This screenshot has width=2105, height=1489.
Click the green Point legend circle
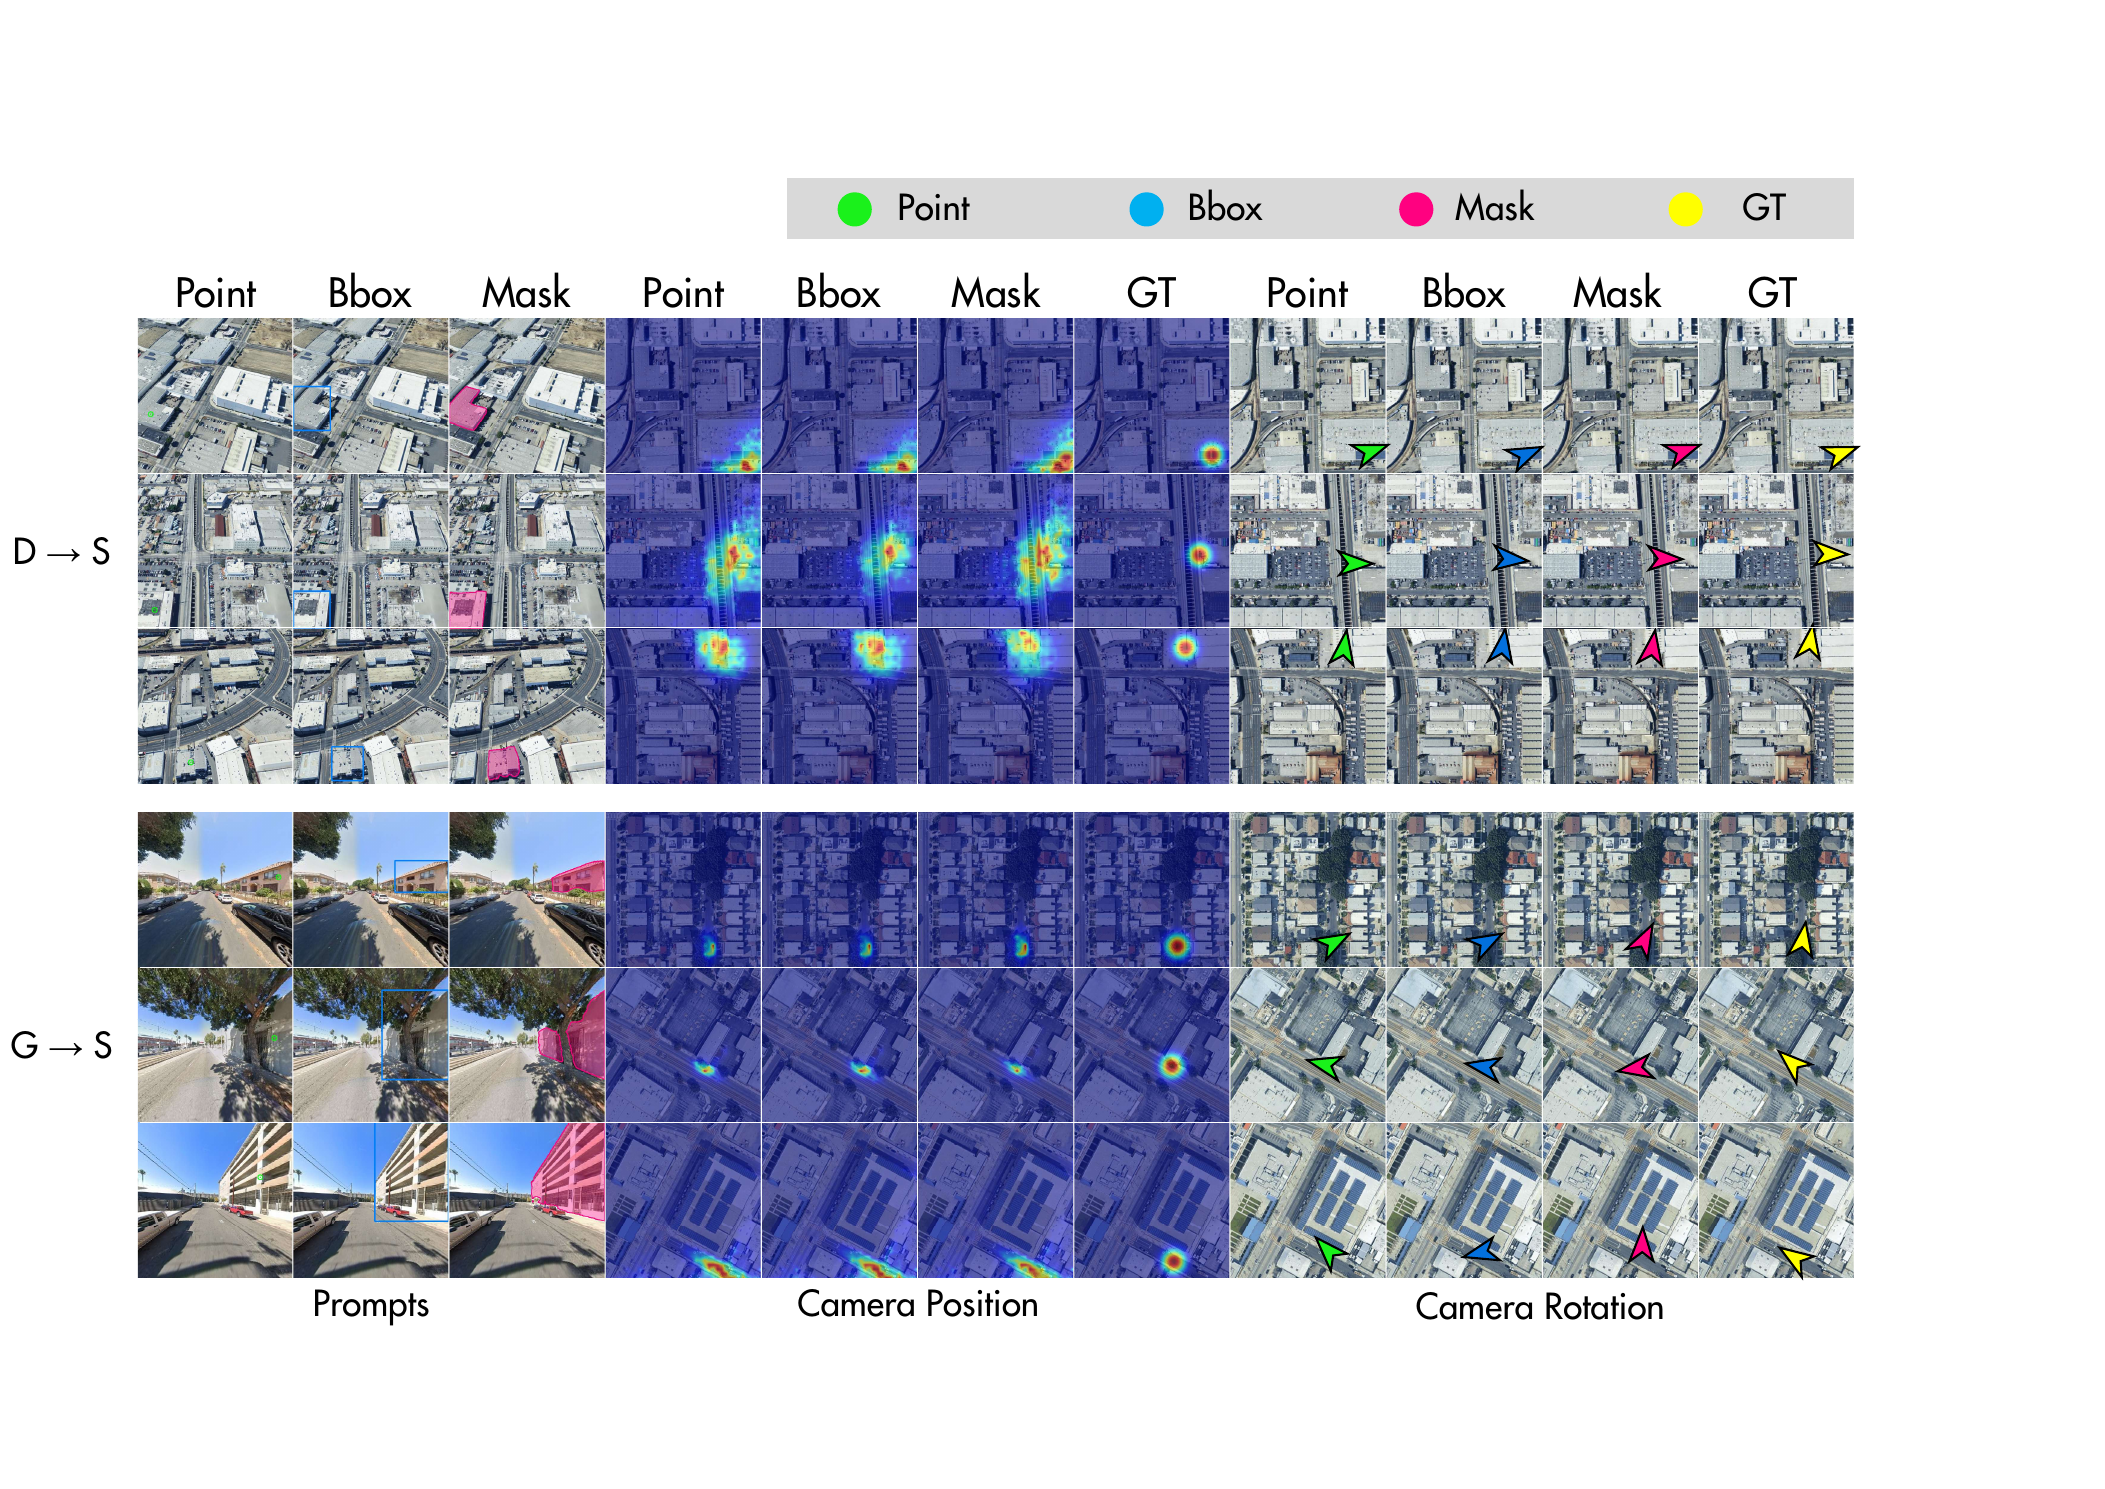(x=854, y=209)
